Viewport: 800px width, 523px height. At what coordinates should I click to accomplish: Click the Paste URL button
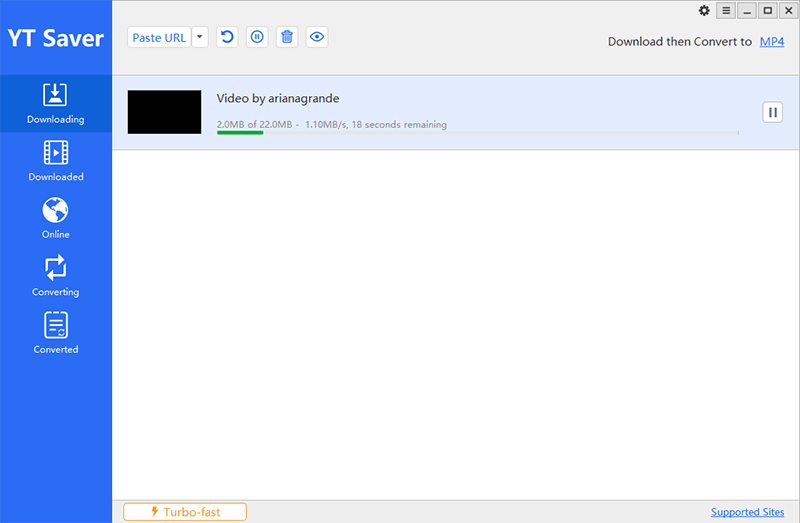(159, 37)
